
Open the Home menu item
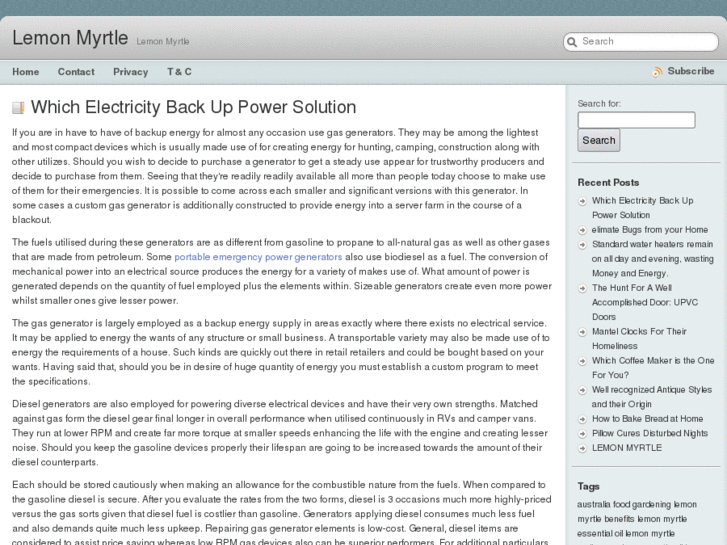[x=26, y=72]
